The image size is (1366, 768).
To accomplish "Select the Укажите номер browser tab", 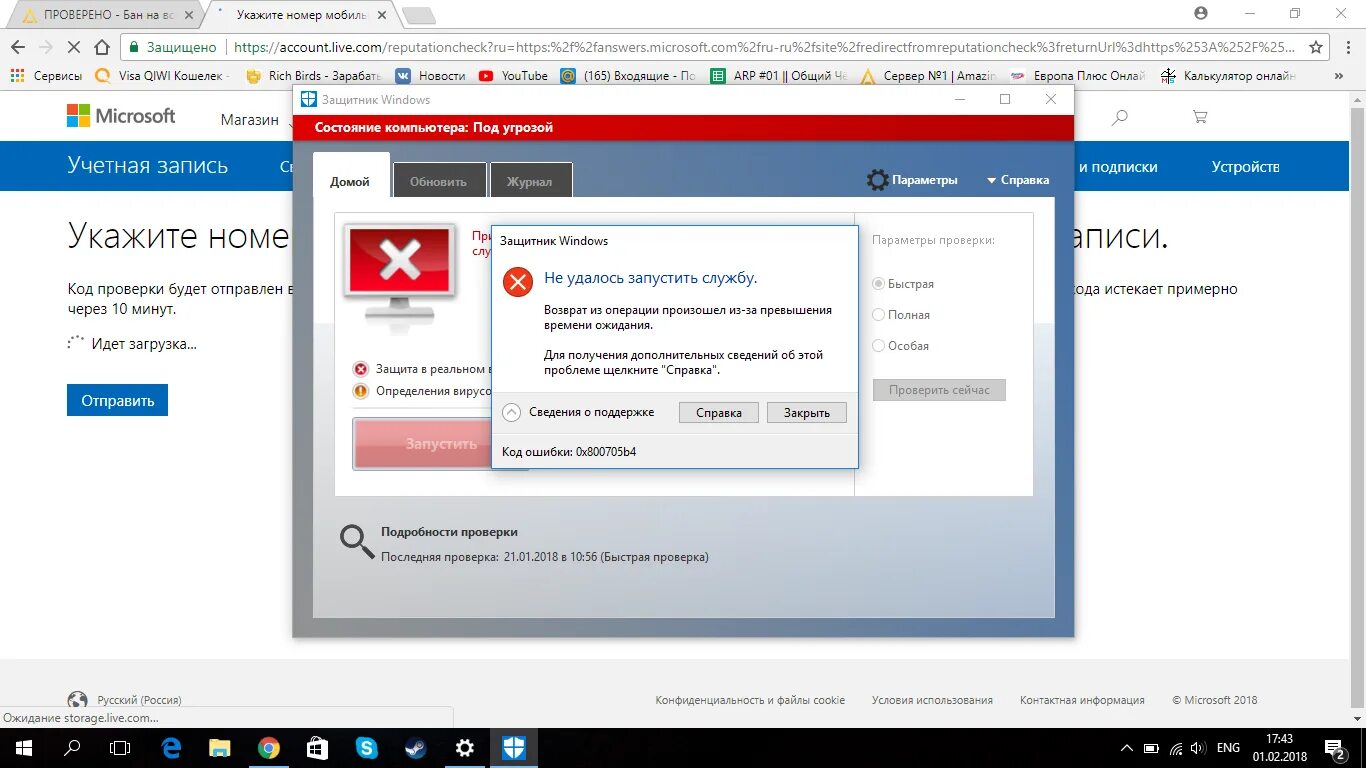I will click(x=298, y=15).
